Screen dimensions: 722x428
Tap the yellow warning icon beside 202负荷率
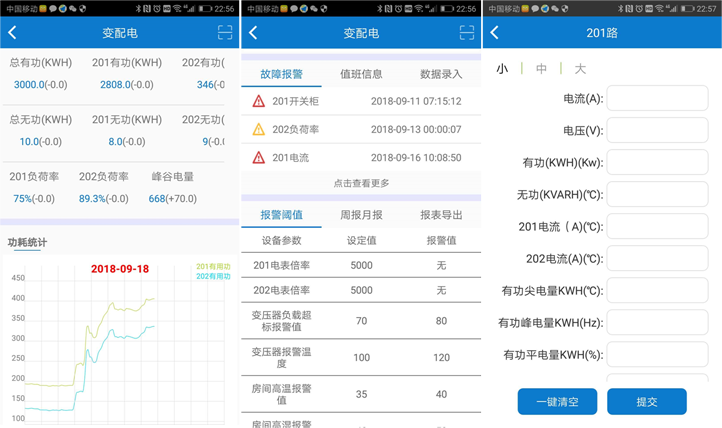[259, 129]
